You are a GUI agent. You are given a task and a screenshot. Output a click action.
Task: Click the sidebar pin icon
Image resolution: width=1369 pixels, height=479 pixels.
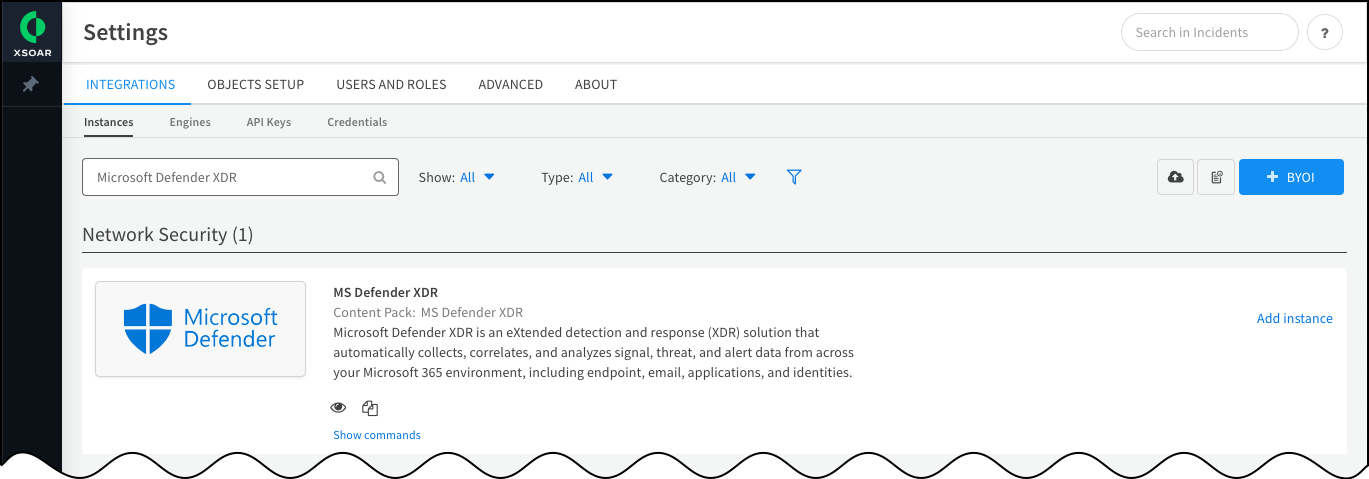pos(30,85)
